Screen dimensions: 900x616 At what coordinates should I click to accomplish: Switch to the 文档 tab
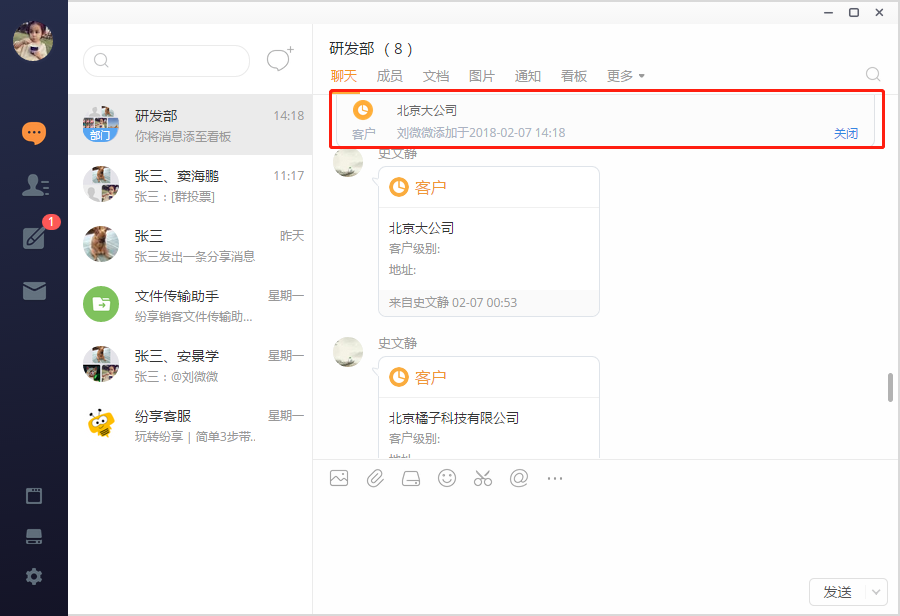point(436,76)
